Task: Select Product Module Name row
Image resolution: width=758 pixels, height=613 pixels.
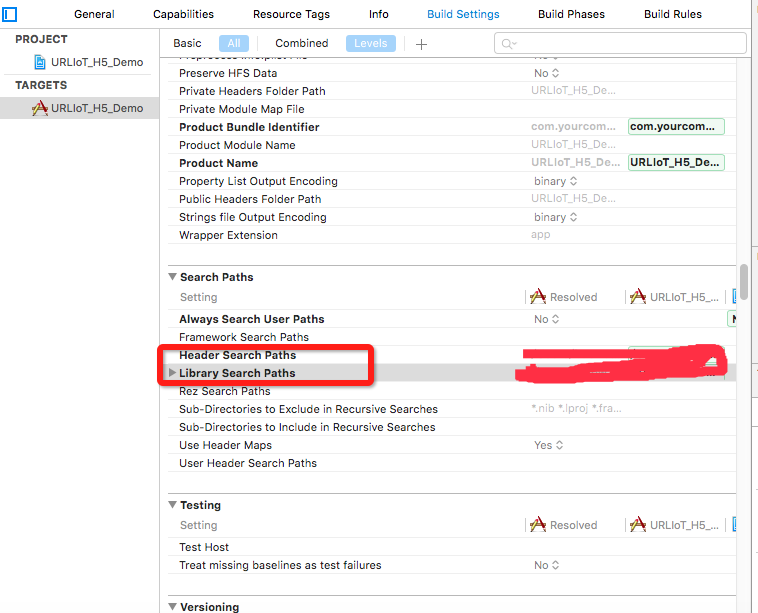Action: (452, 145)
